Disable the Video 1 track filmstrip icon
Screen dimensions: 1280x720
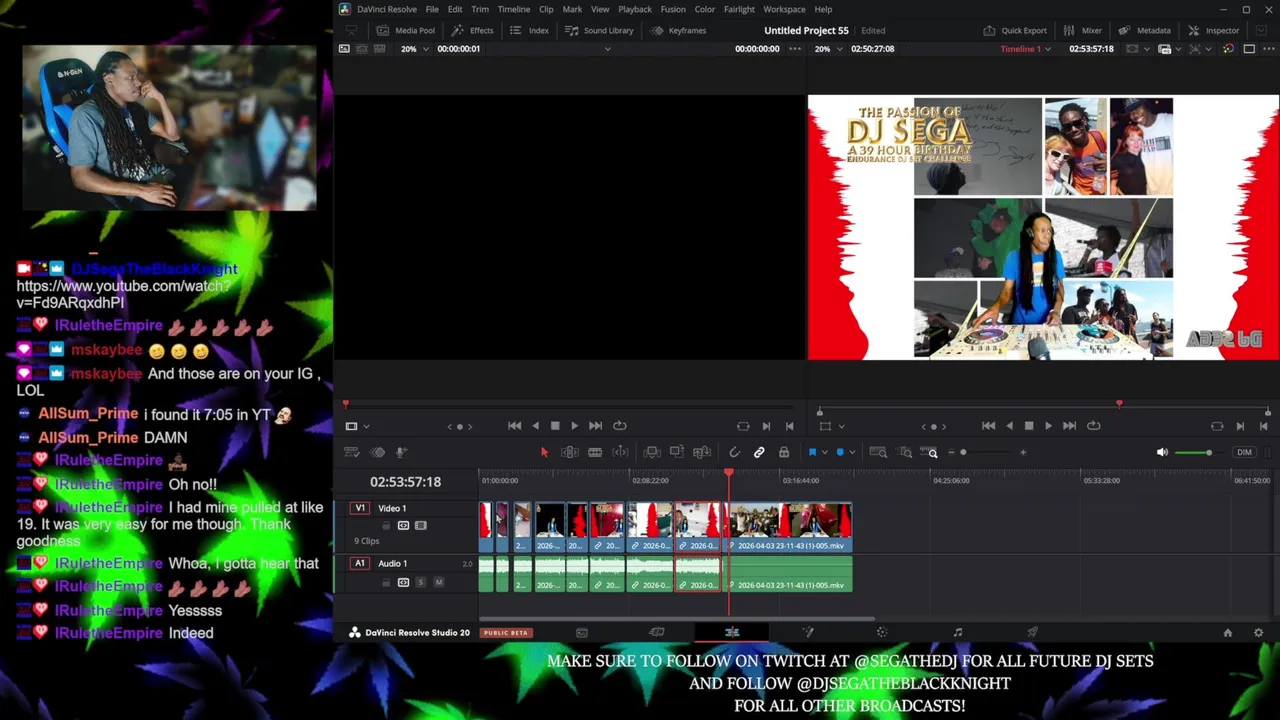coord(420,526)
